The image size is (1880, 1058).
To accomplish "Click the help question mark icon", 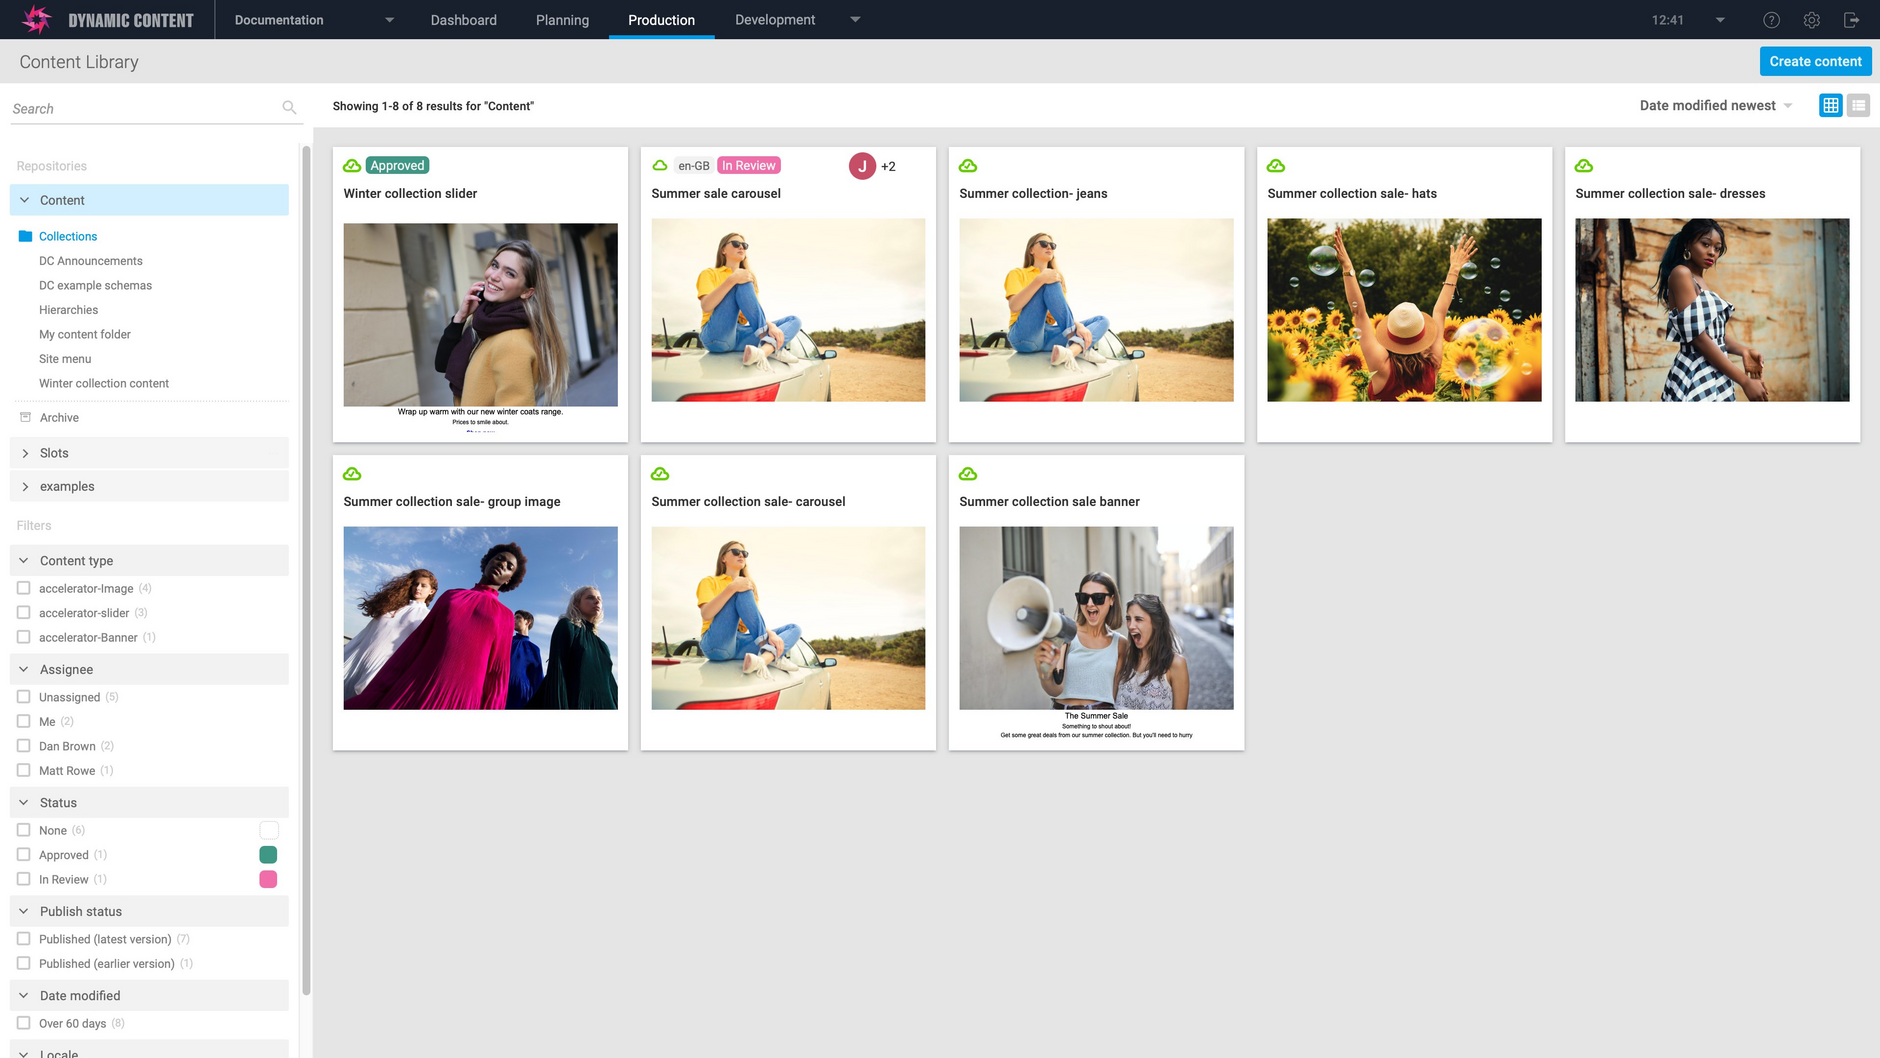I will tap(1771, 20).
